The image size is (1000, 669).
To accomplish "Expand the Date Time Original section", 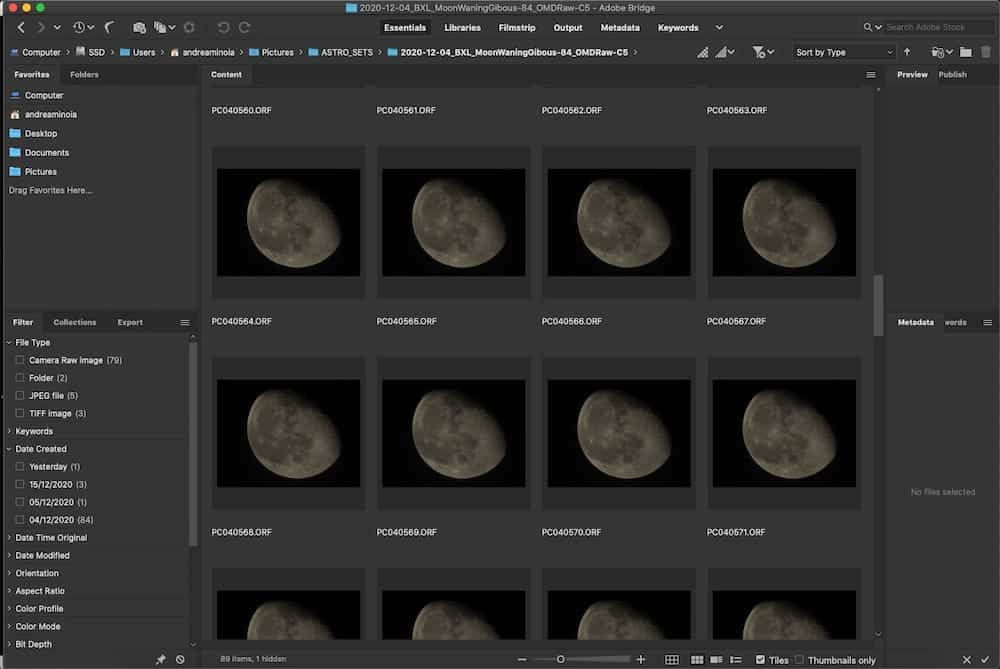I will click(9, 538).
